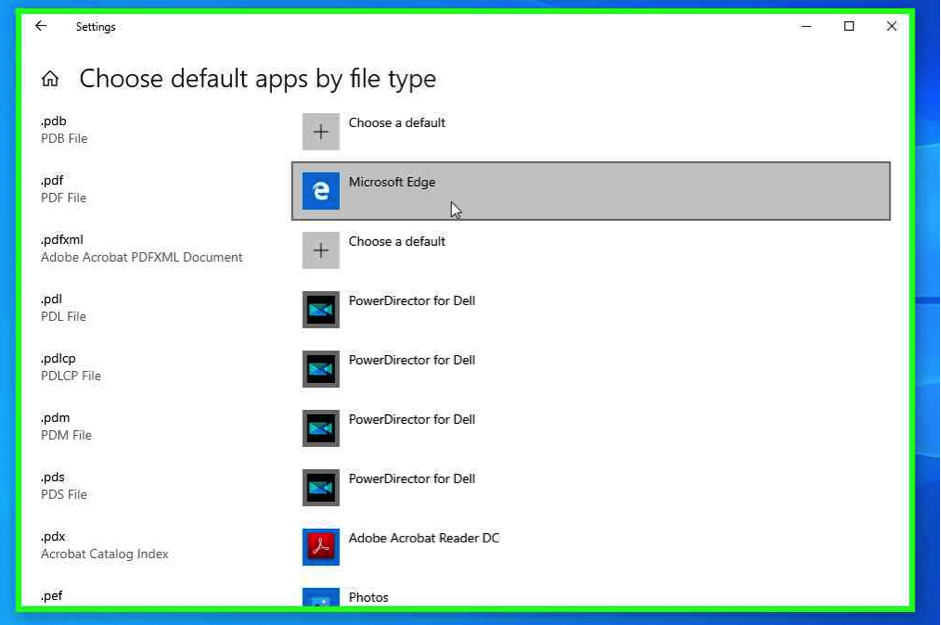Click Adobe Acrobat Reader DC label
This screenshot has height=625, width=941.
click(423, 538)
